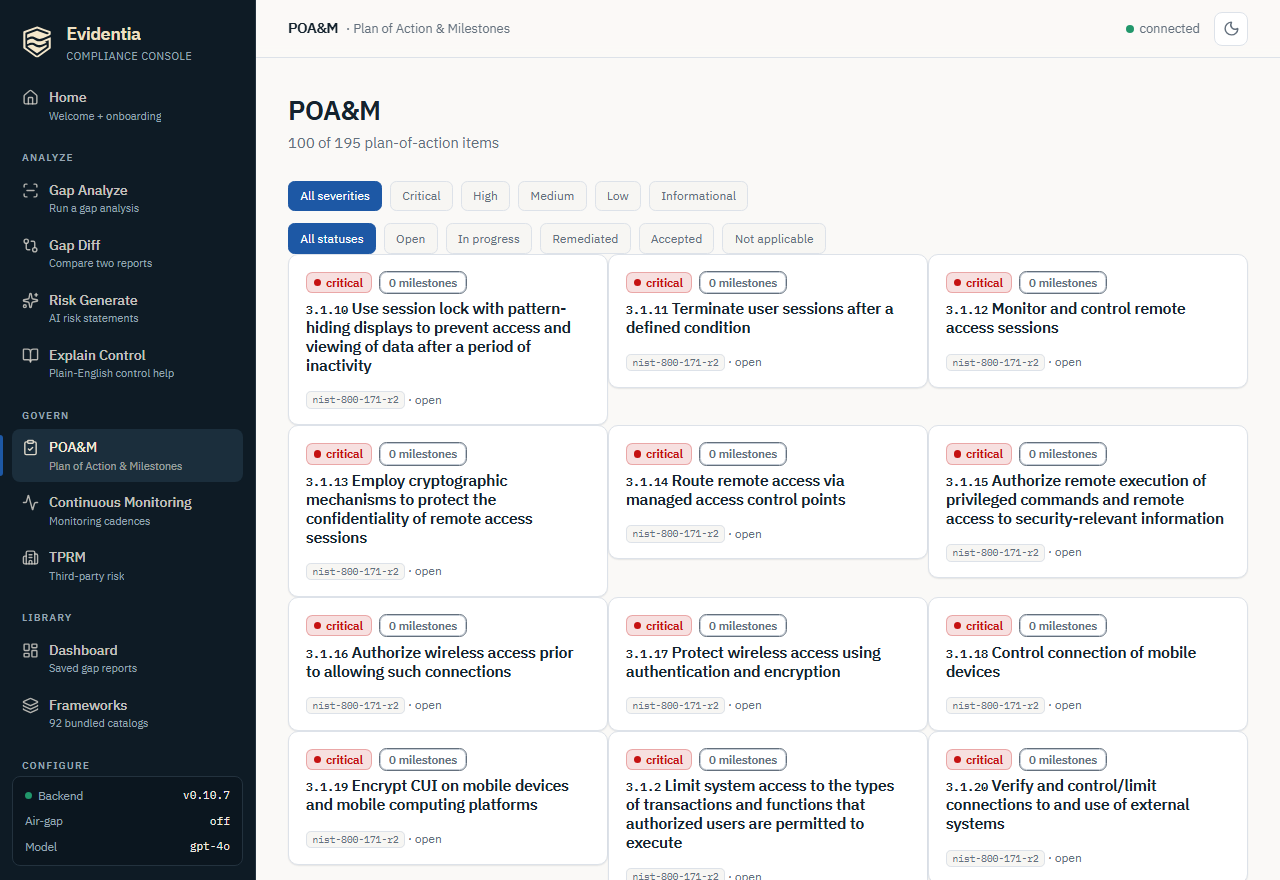Open 3.1.20 external systems card
Screen dimensions: 1280x880
[1087, 806]
